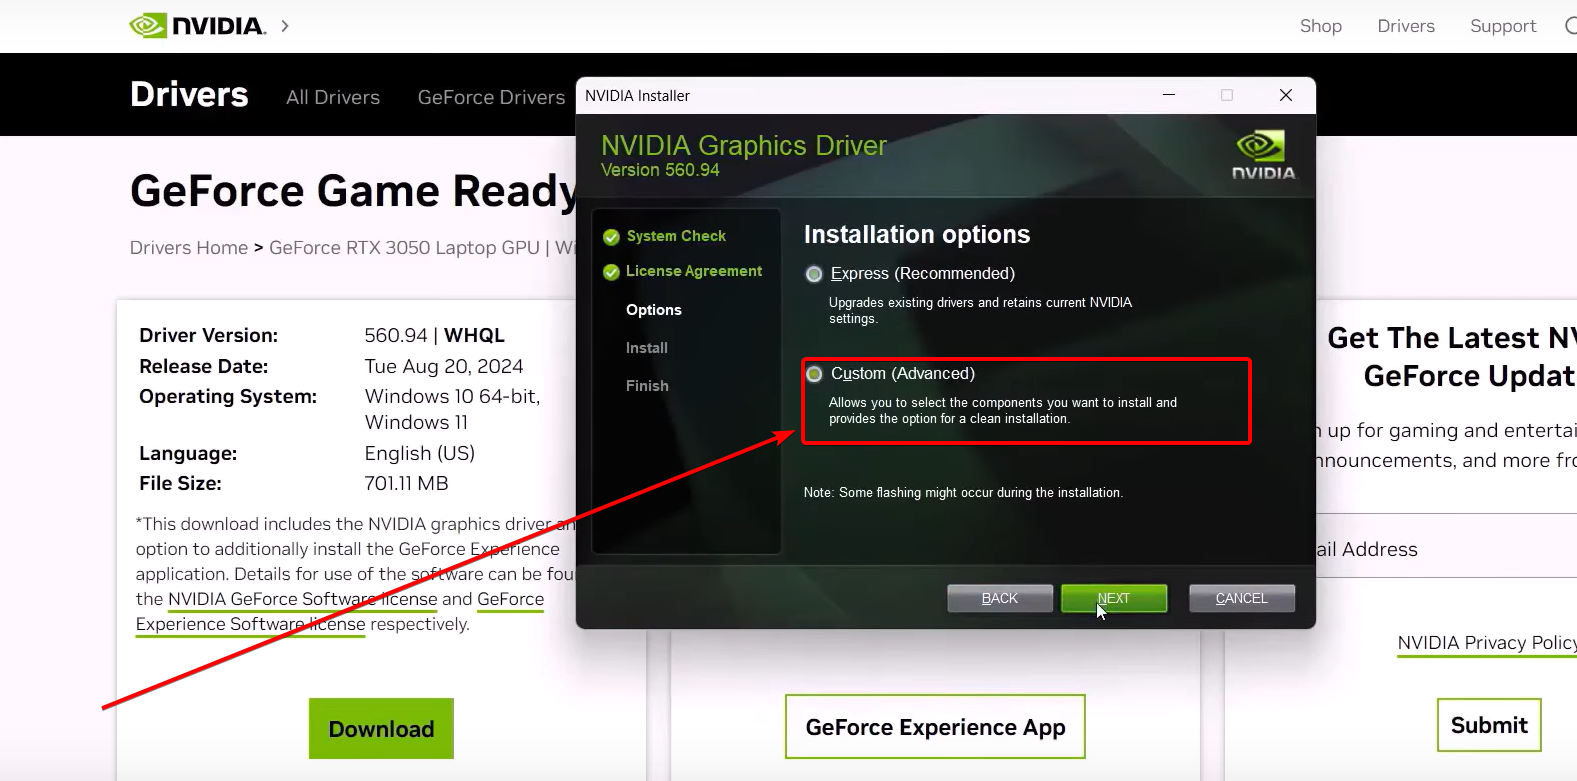Click the 'Installation options' heading

(x=917, y=234)
